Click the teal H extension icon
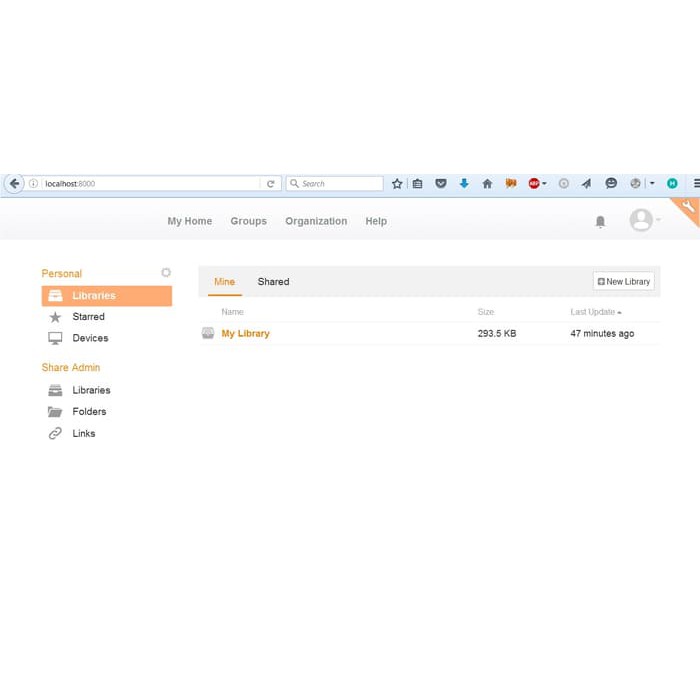 coord(672,183)
